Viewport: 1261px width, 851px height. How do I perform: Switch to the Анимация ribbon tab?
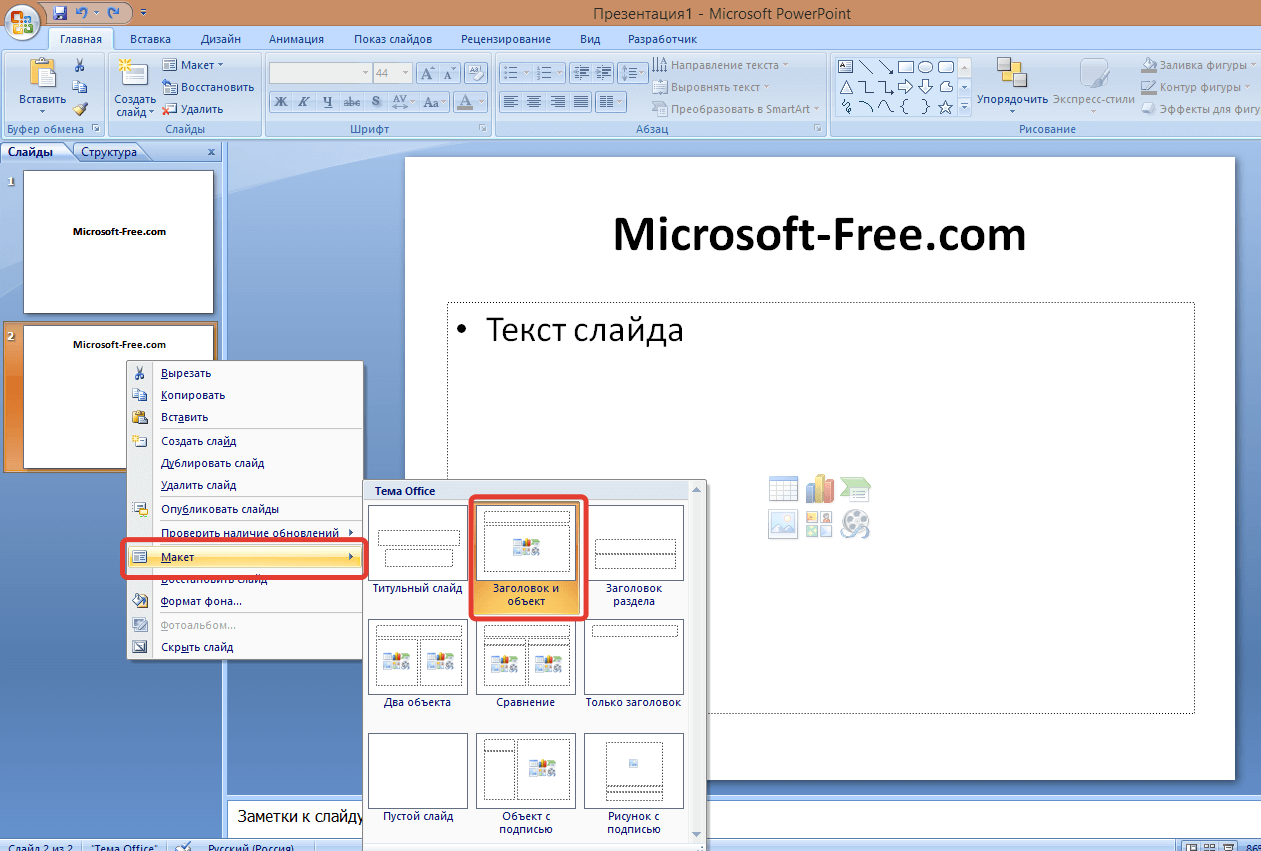pyautogui.click(x=296, y=39)
